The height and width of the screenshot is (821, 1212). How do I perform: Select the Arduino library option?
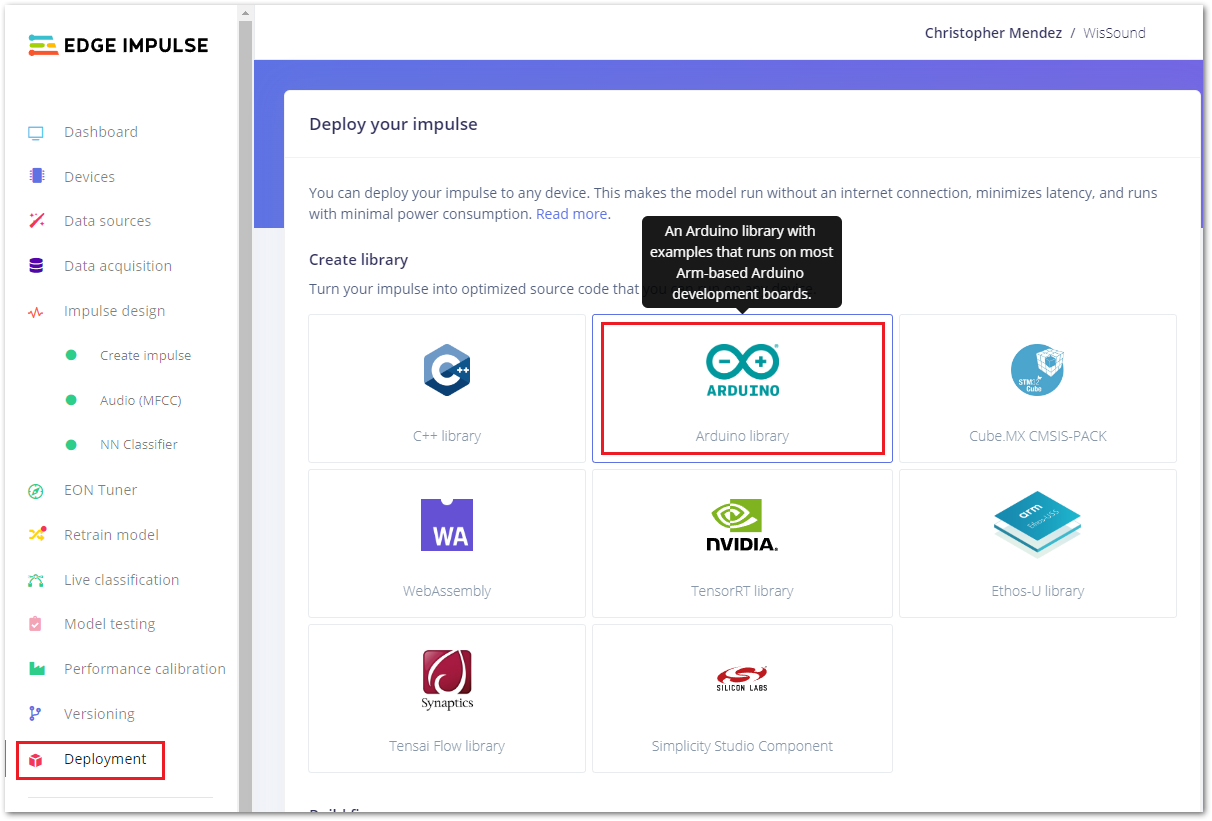click(742, 388)
